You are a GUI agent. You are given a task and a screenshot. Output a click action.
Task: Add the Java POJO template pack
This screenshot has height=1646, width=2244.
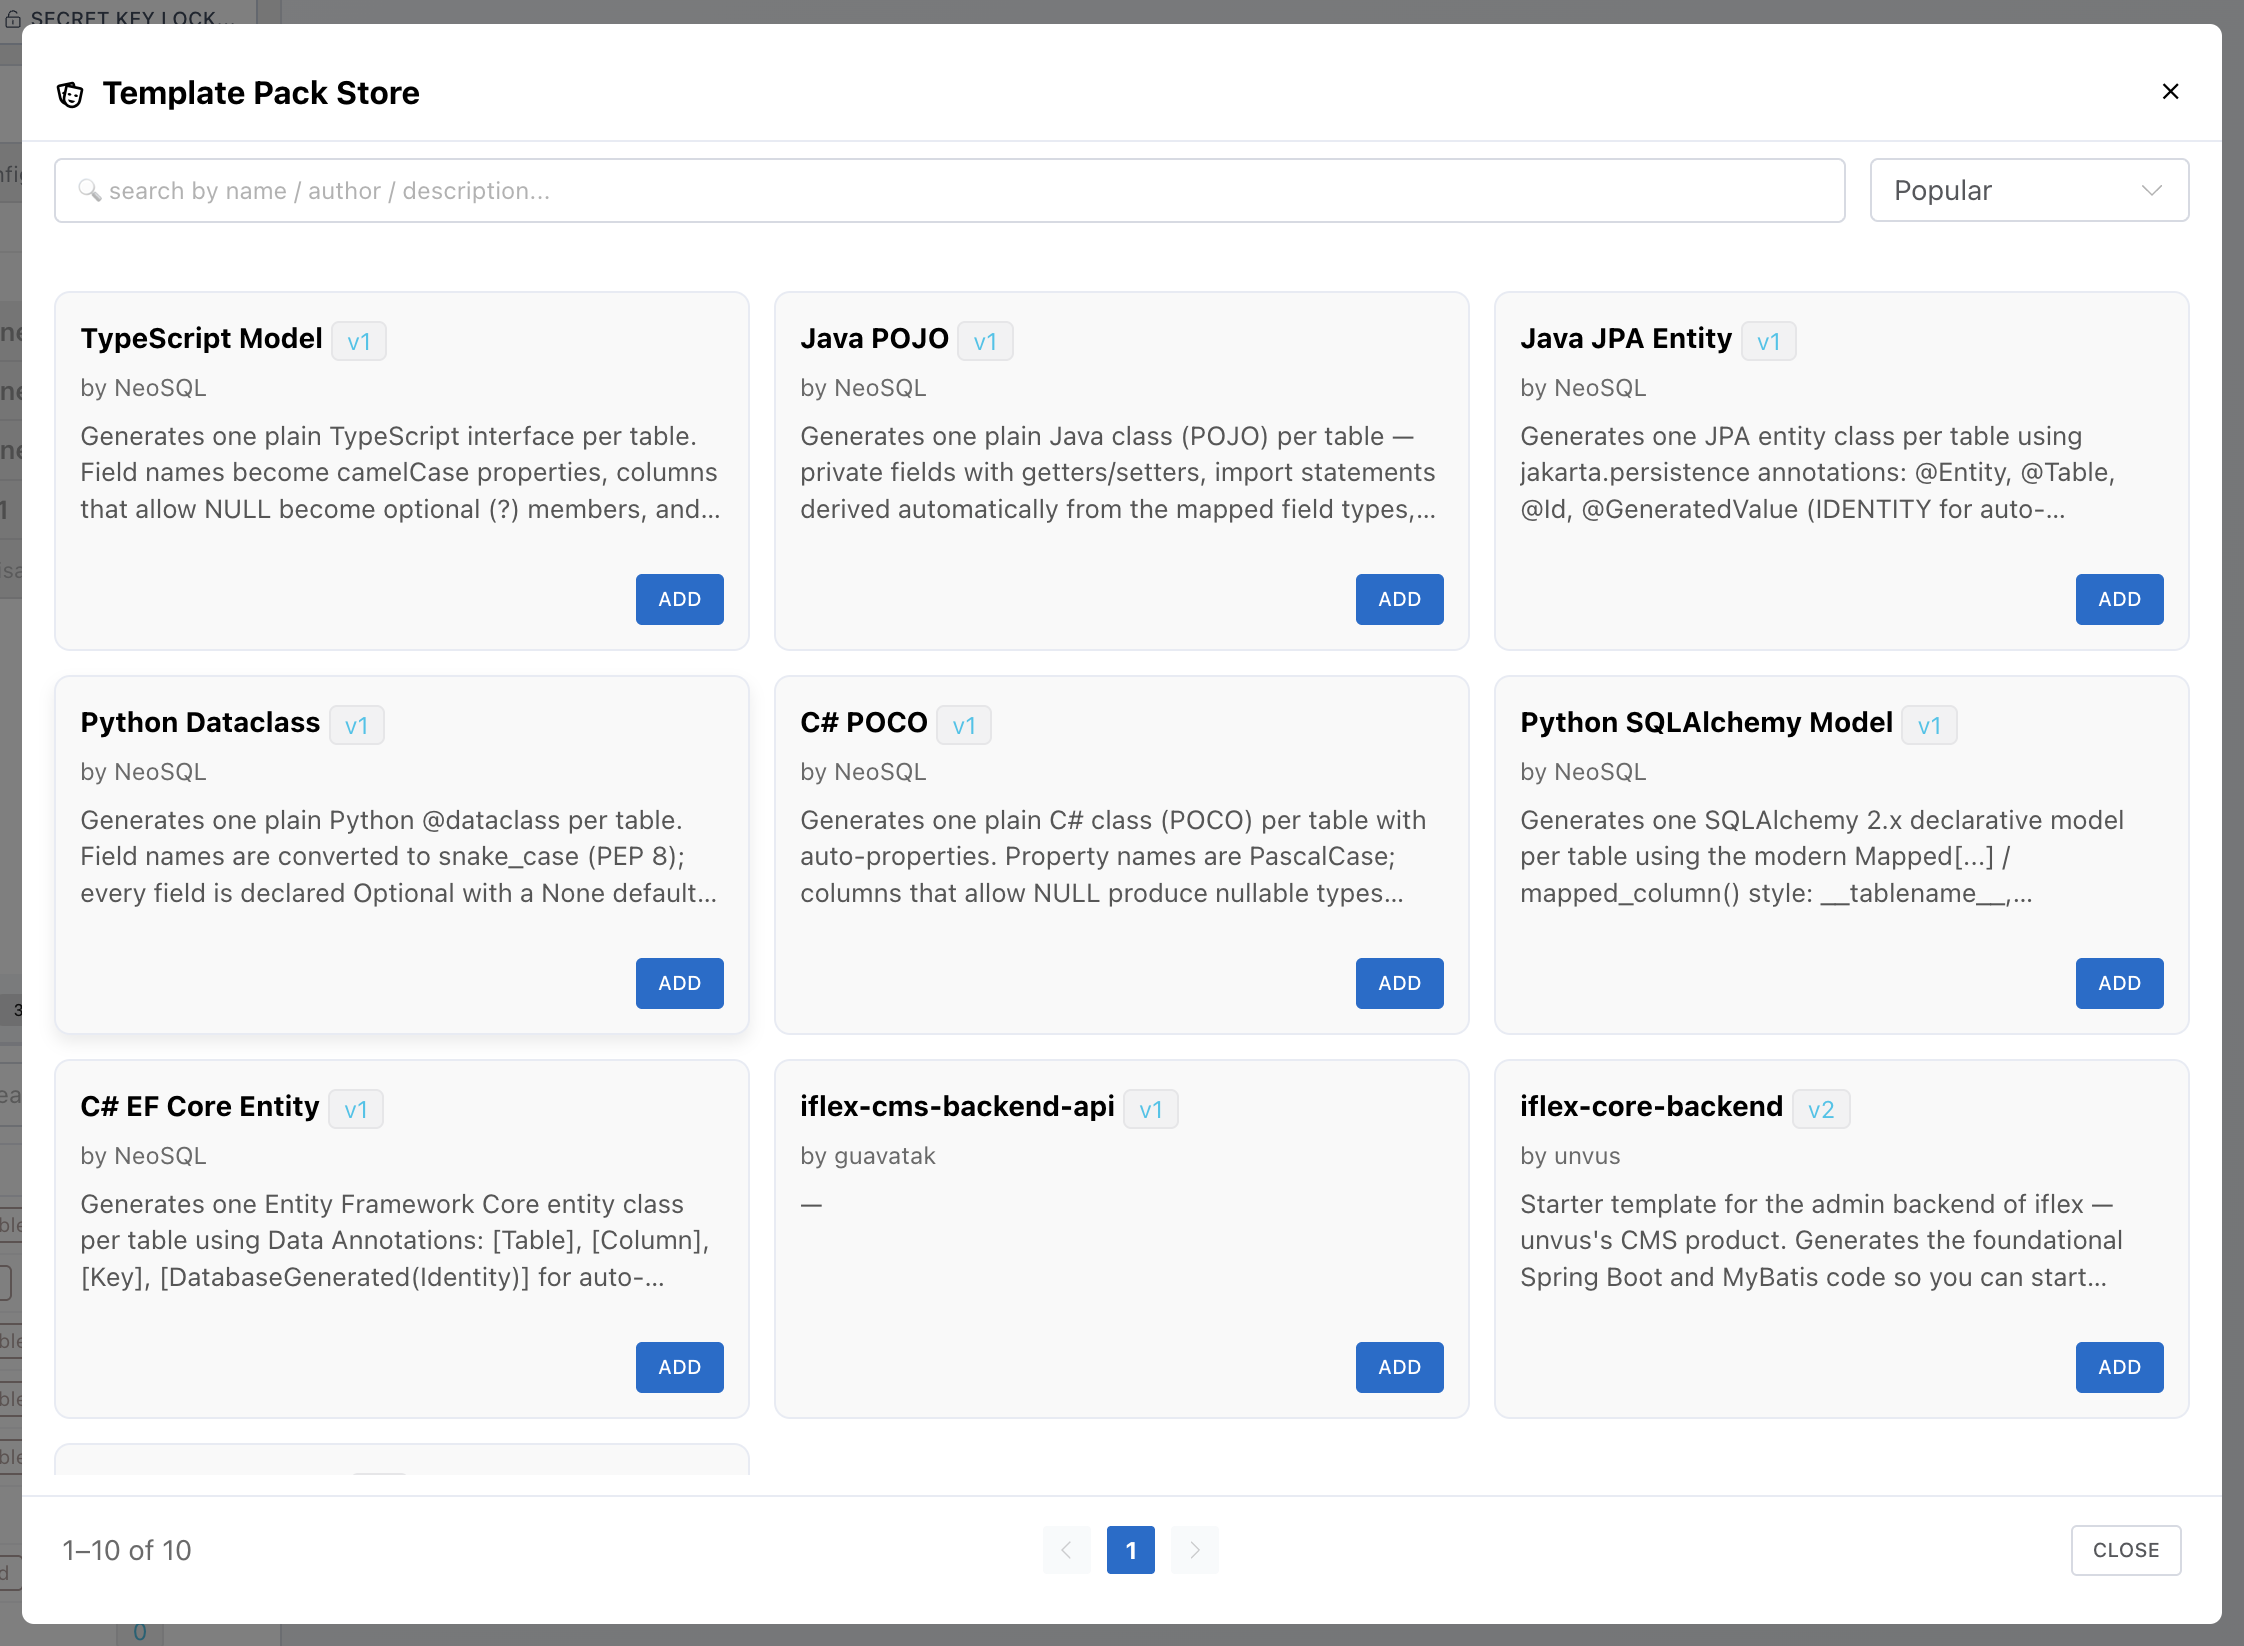click(x=1399, y=599)
